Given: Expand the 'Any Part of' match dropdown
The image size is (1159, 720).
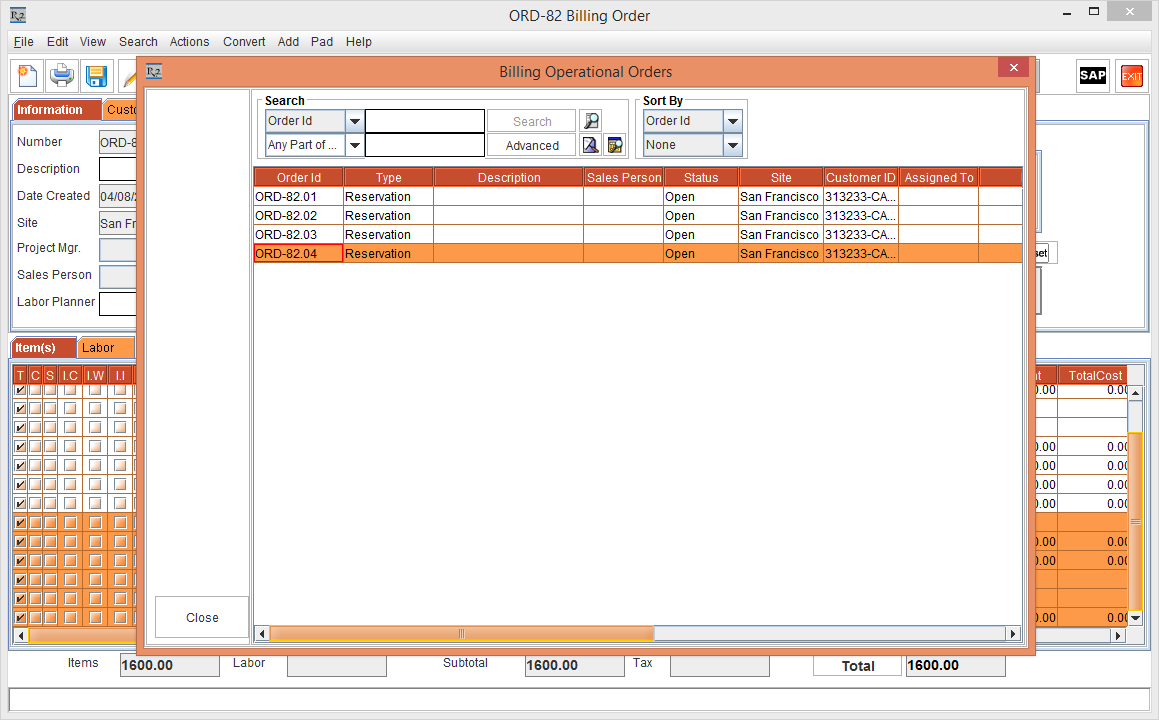Looking at the screenshot, I should click(x=355, y=145).
